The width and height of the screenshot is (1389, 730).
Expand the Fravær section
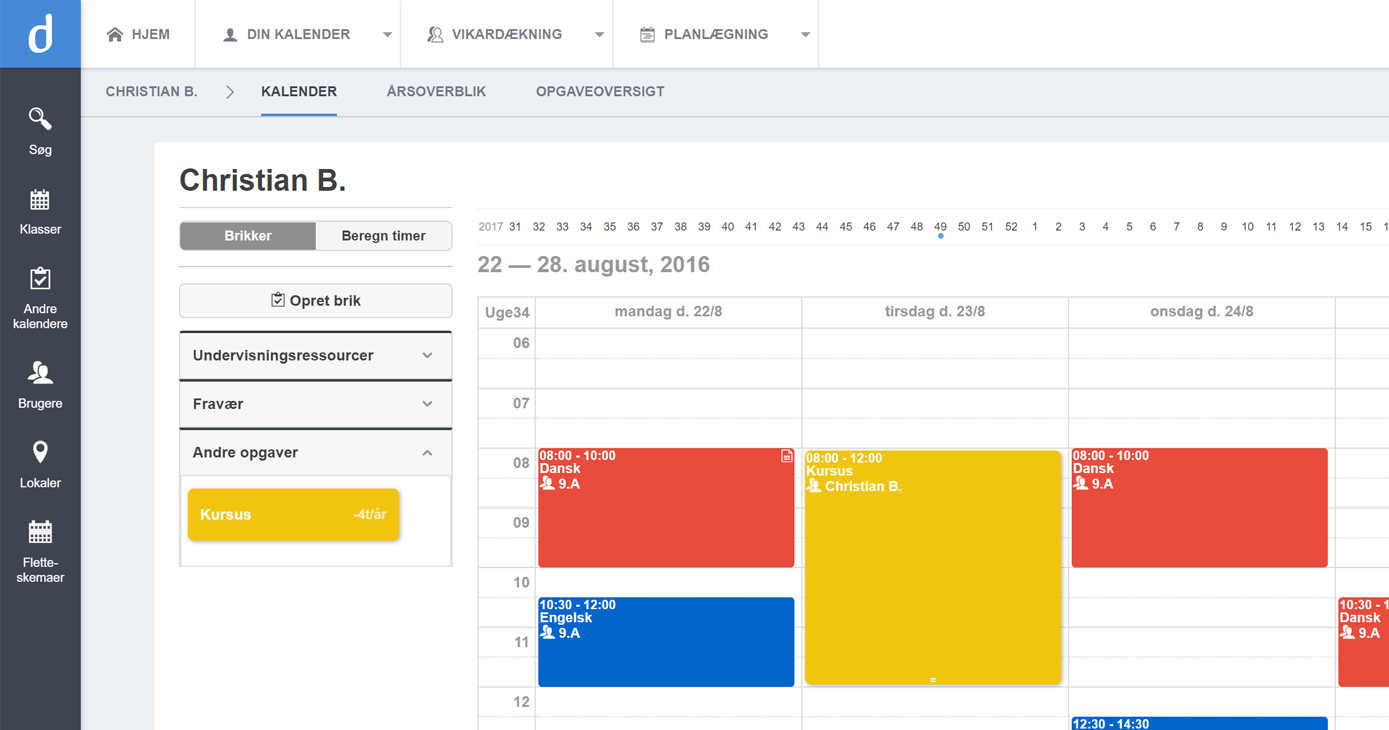point(316,404)
